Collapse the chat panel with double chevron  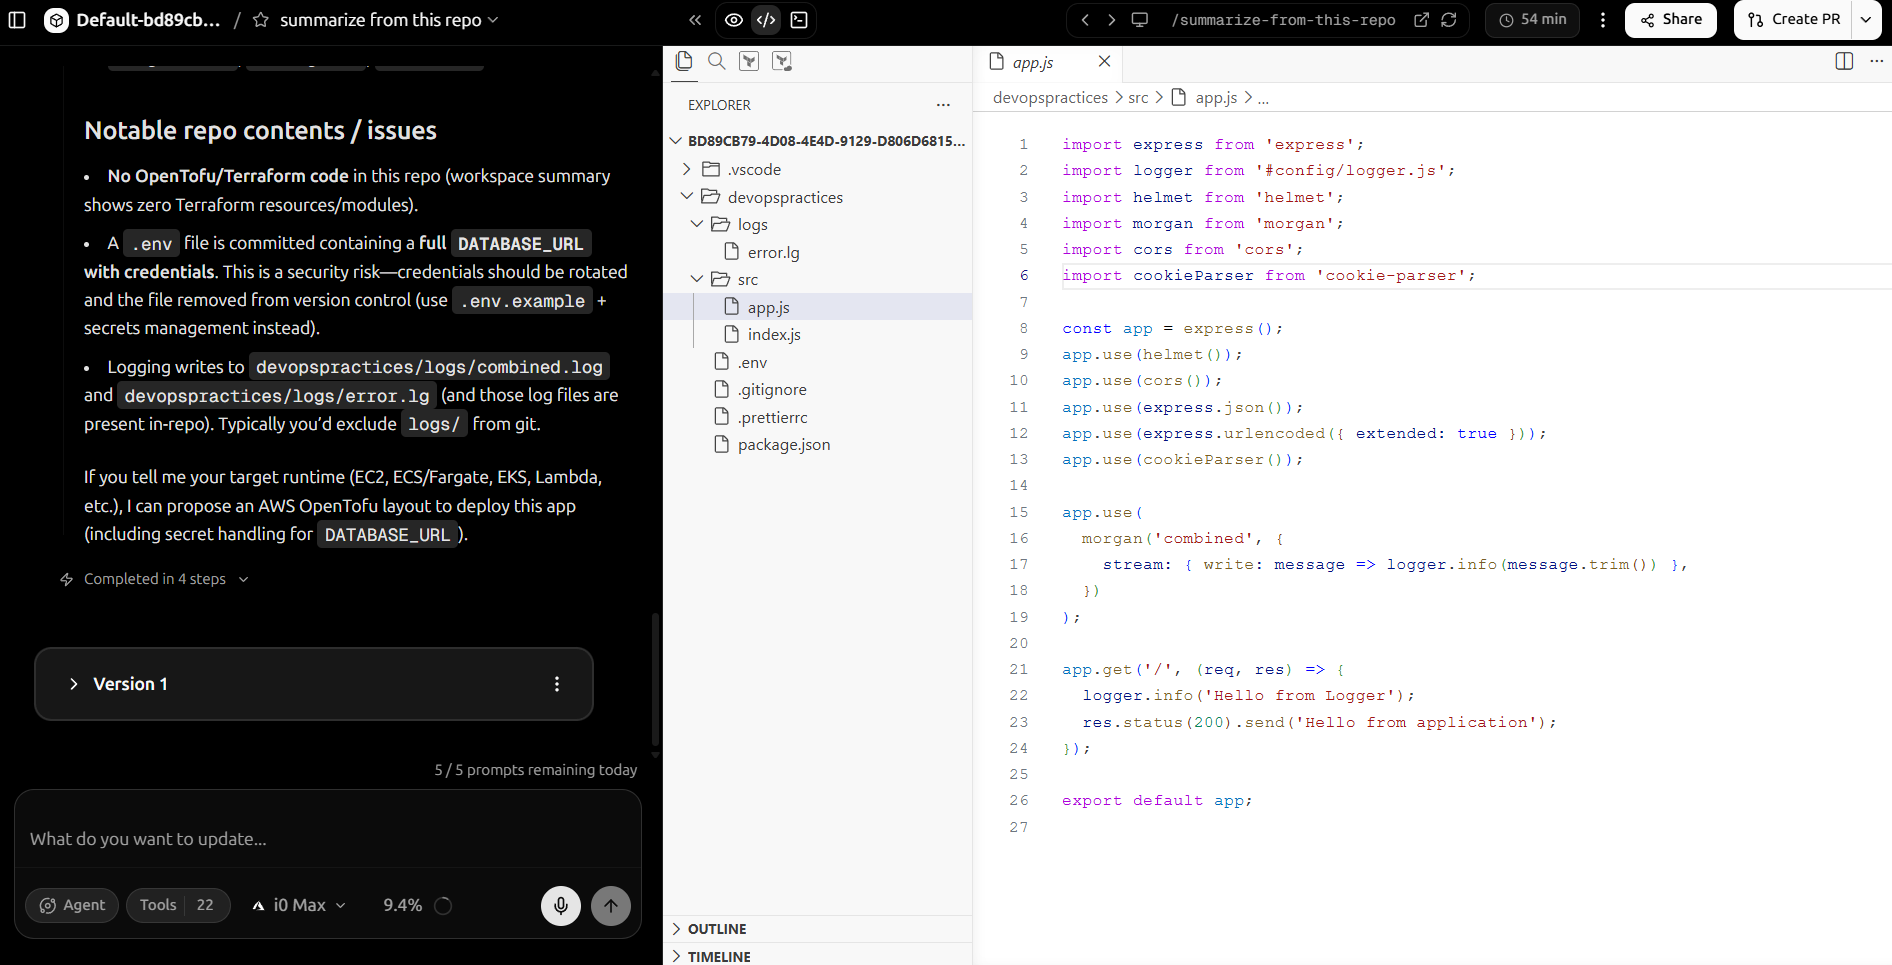[695, 20]
